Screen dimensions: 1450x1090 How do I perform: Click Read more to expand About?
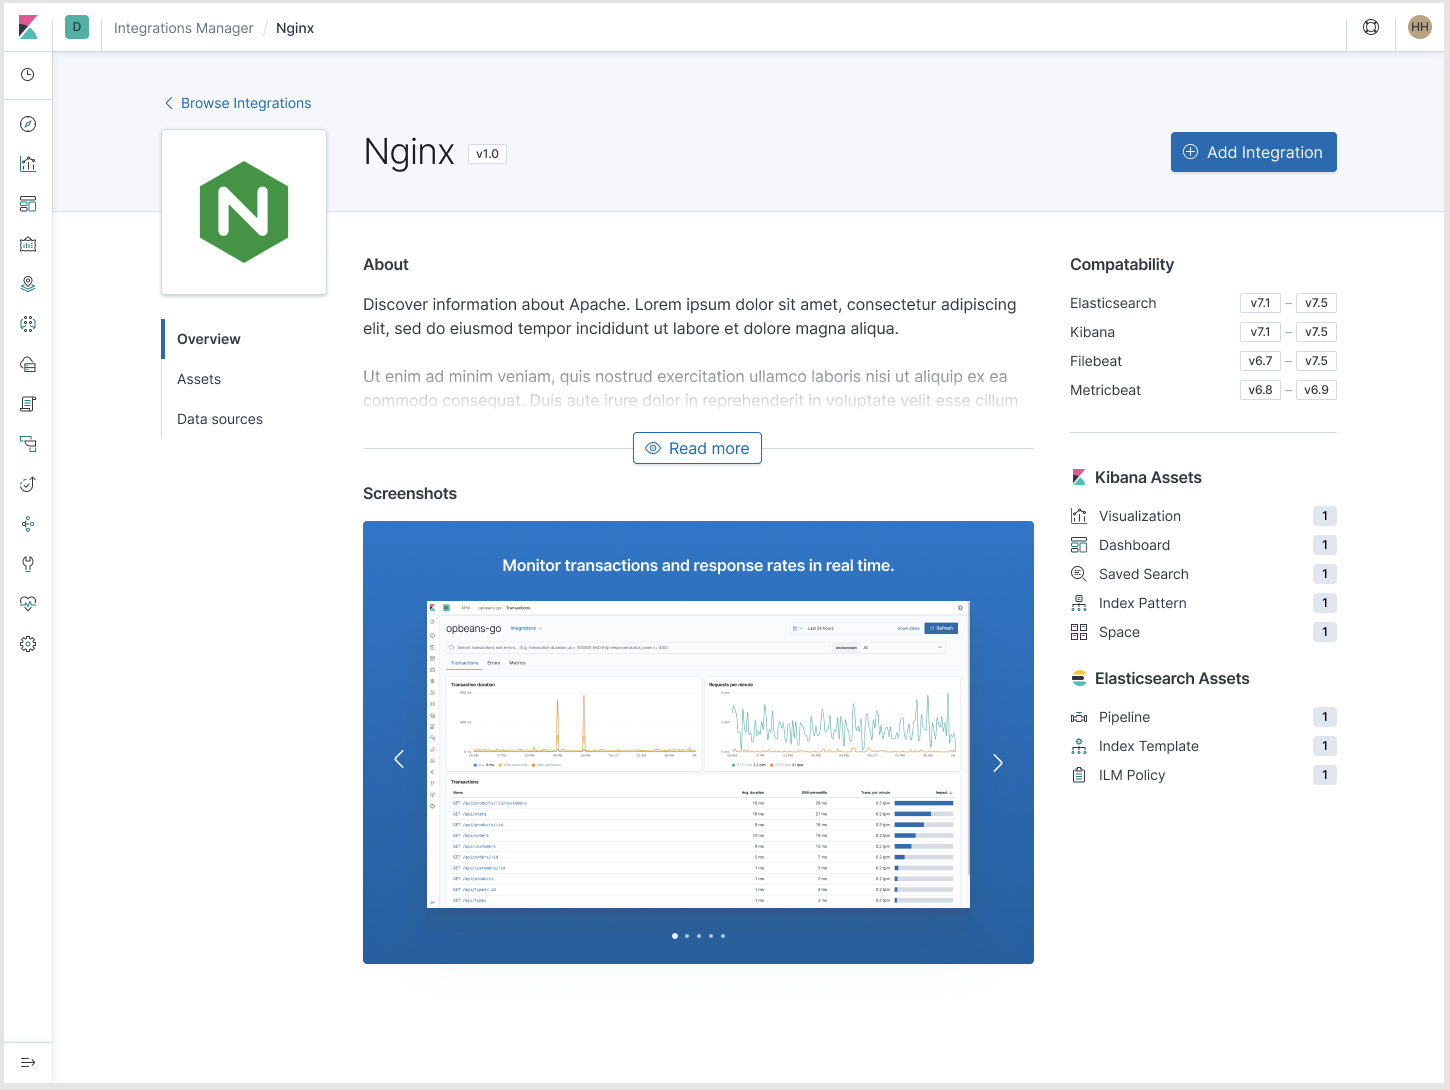(697, 448)
